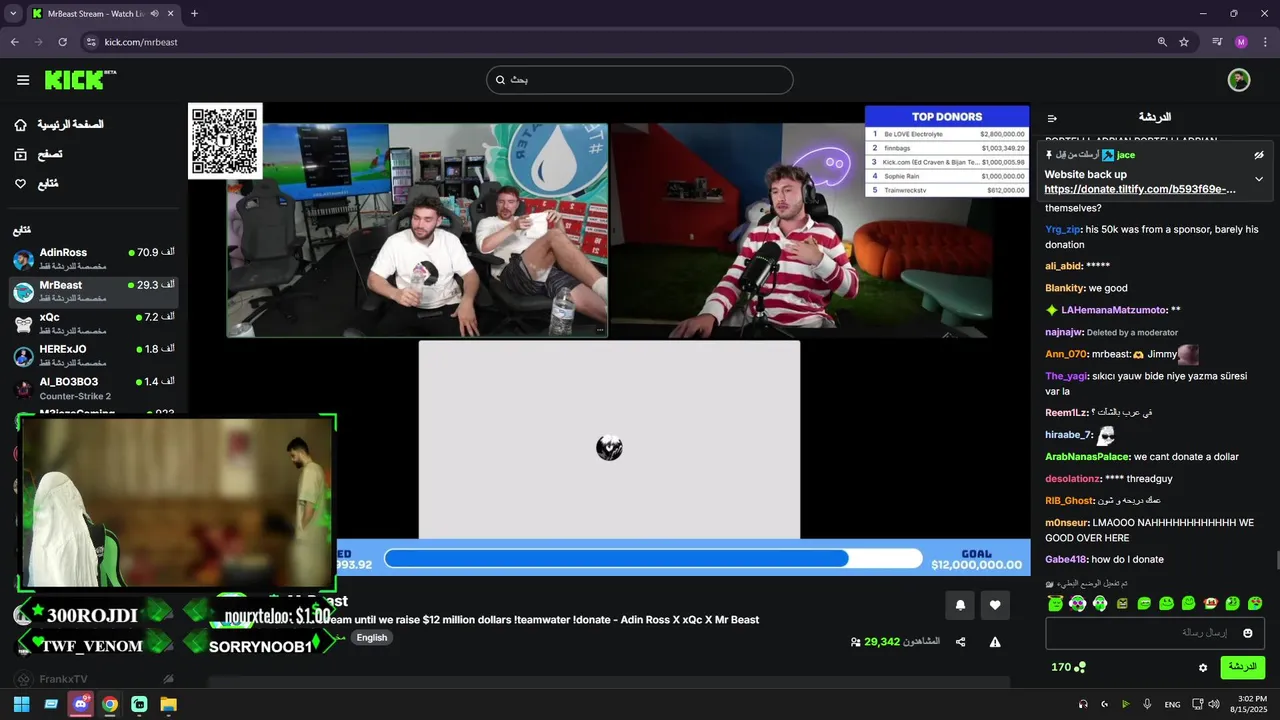Click the send message chat input
Screen dimensions: 1280x720
pyautogui.click(x=1155, y=633)
